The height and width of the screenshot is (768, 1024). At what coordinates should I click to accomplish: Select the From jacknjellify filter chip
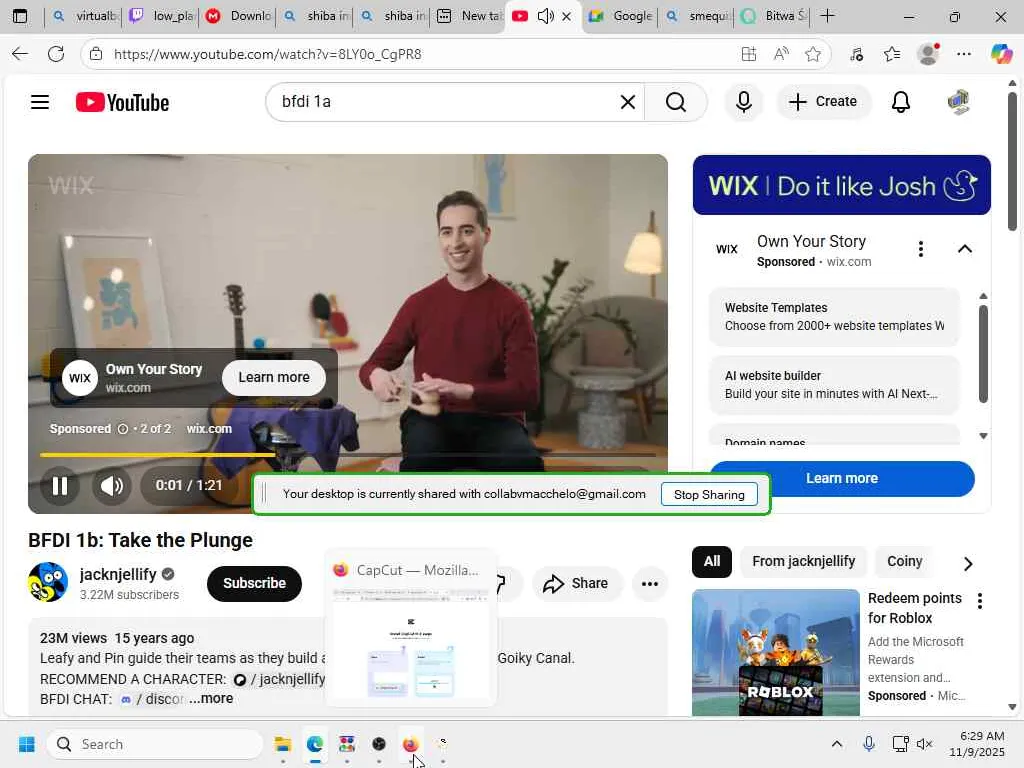pyautogui.click(x=803, y=562)
